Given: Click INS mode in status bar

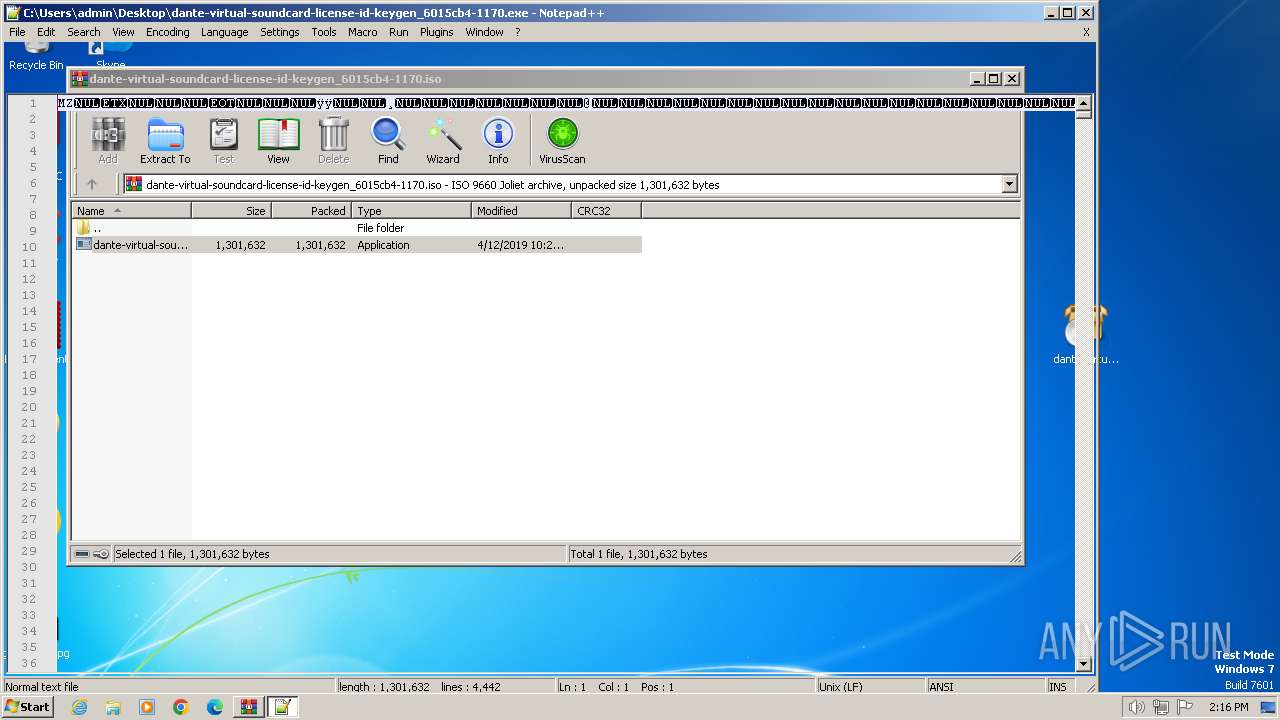Looking at the screenshot, I should point(1058,687).
